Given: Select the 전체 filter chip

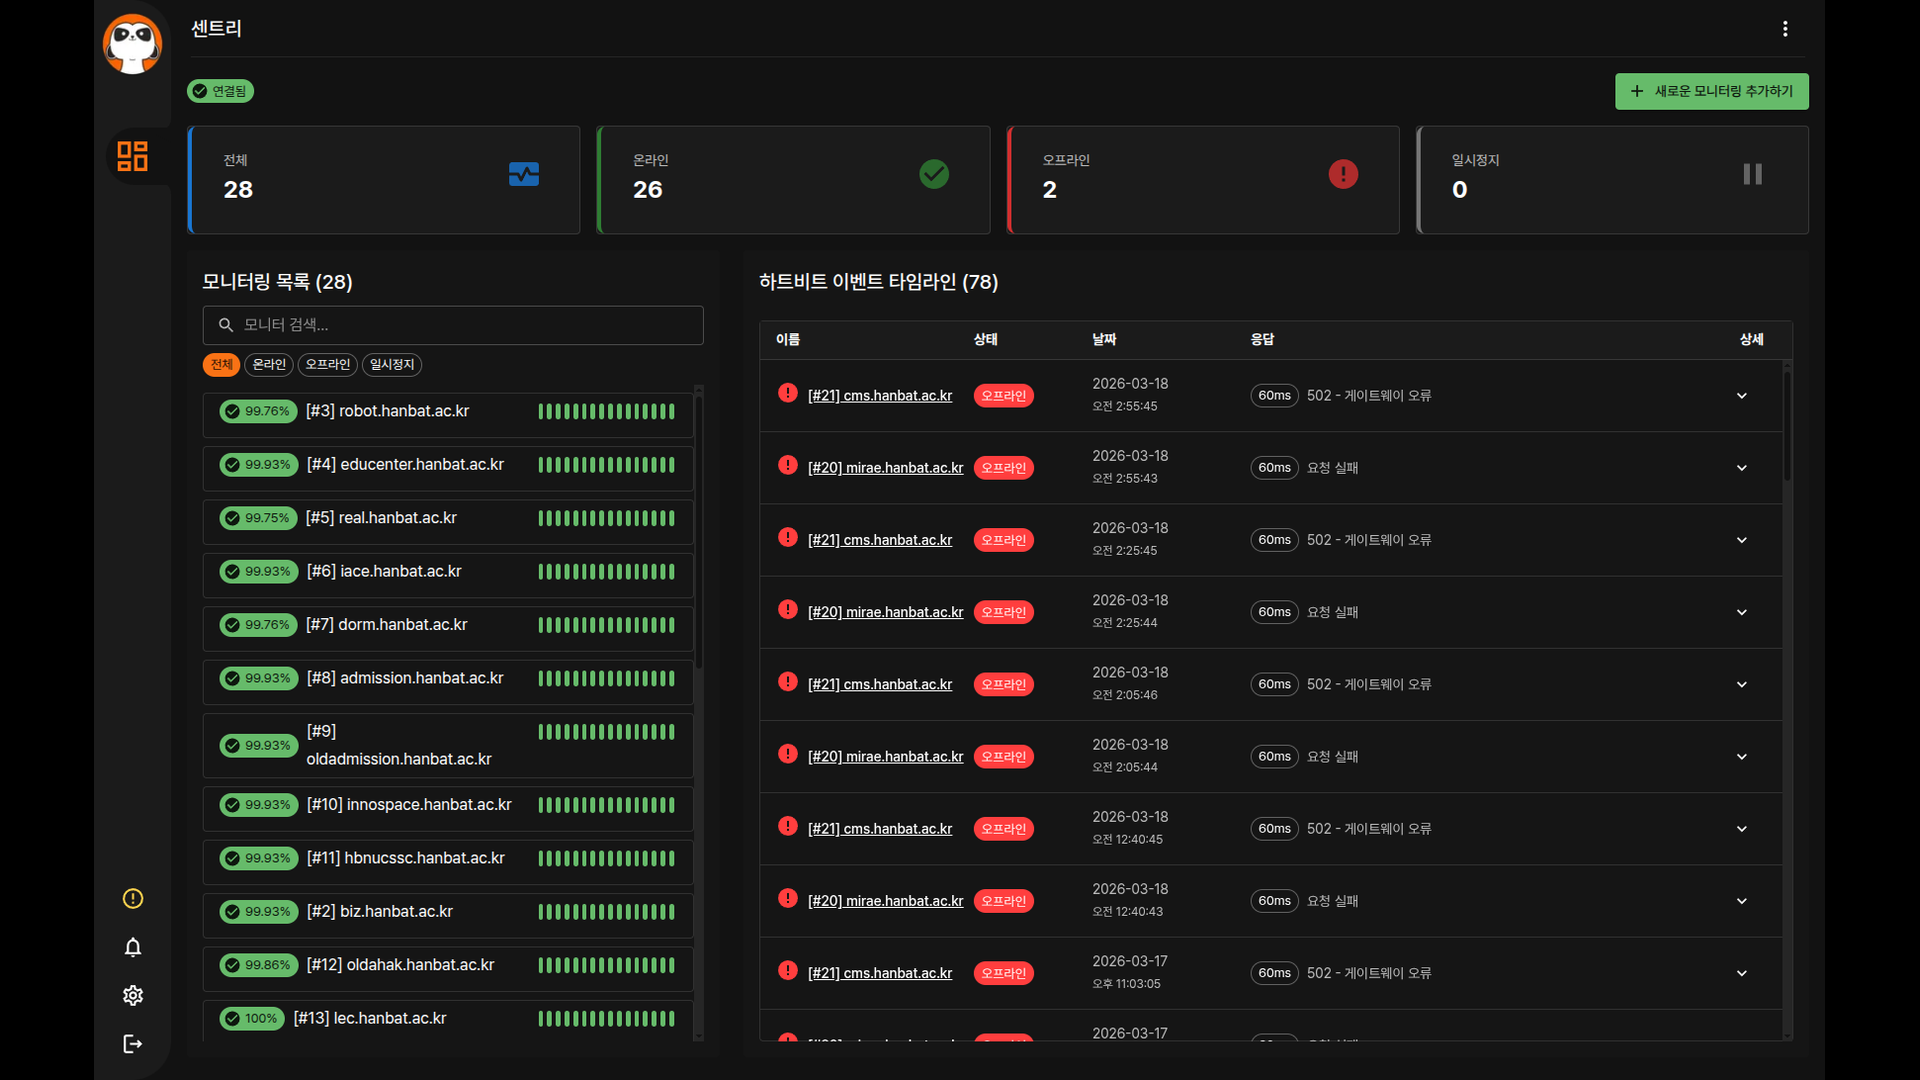Looking at the screenshot, I should pyautogui.click(x=221, y=365).
